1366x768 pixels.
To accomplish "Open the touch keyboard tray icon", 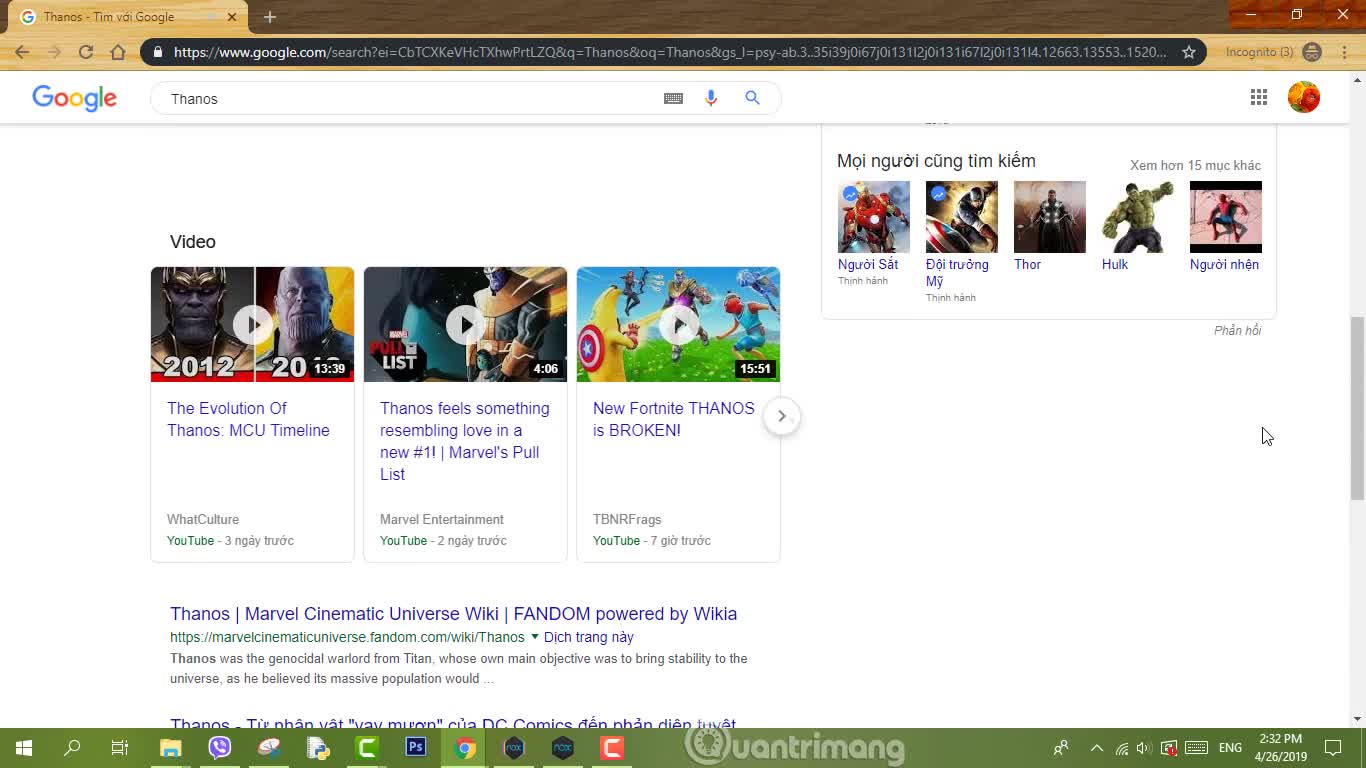I will point(1196,748).
